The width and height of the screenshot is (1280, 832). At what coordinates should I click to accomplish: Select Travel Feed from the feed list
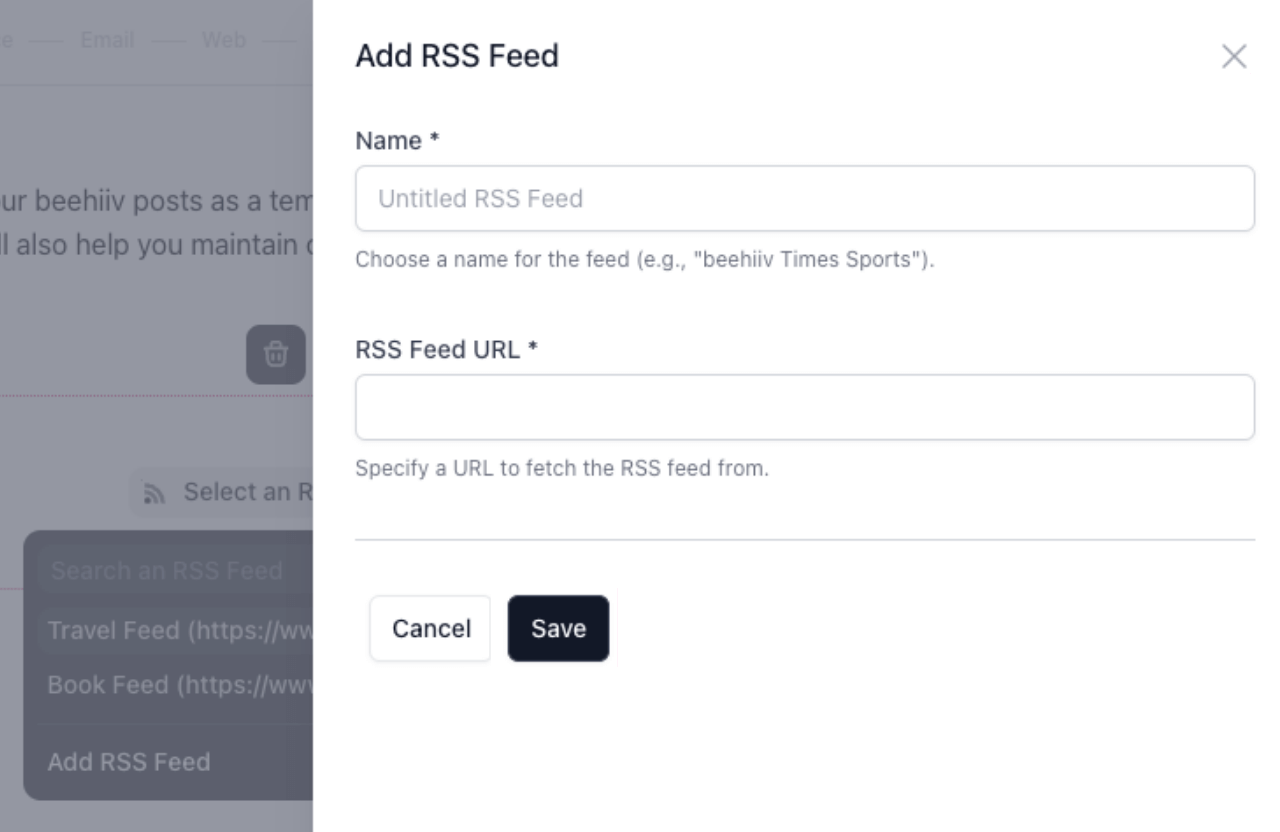[x=170, y=630]
